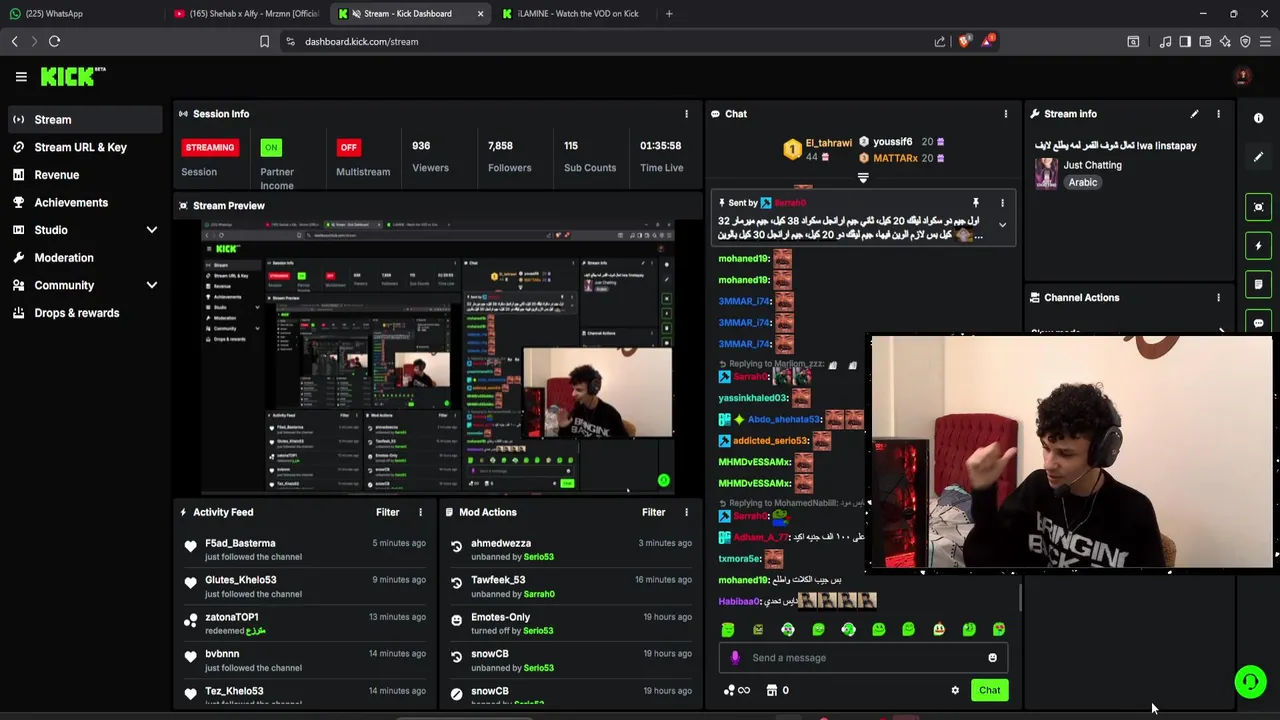Screen dimensions: 1280x720
Task: Insert the clown-hat green emote
Action: point(939,629)
